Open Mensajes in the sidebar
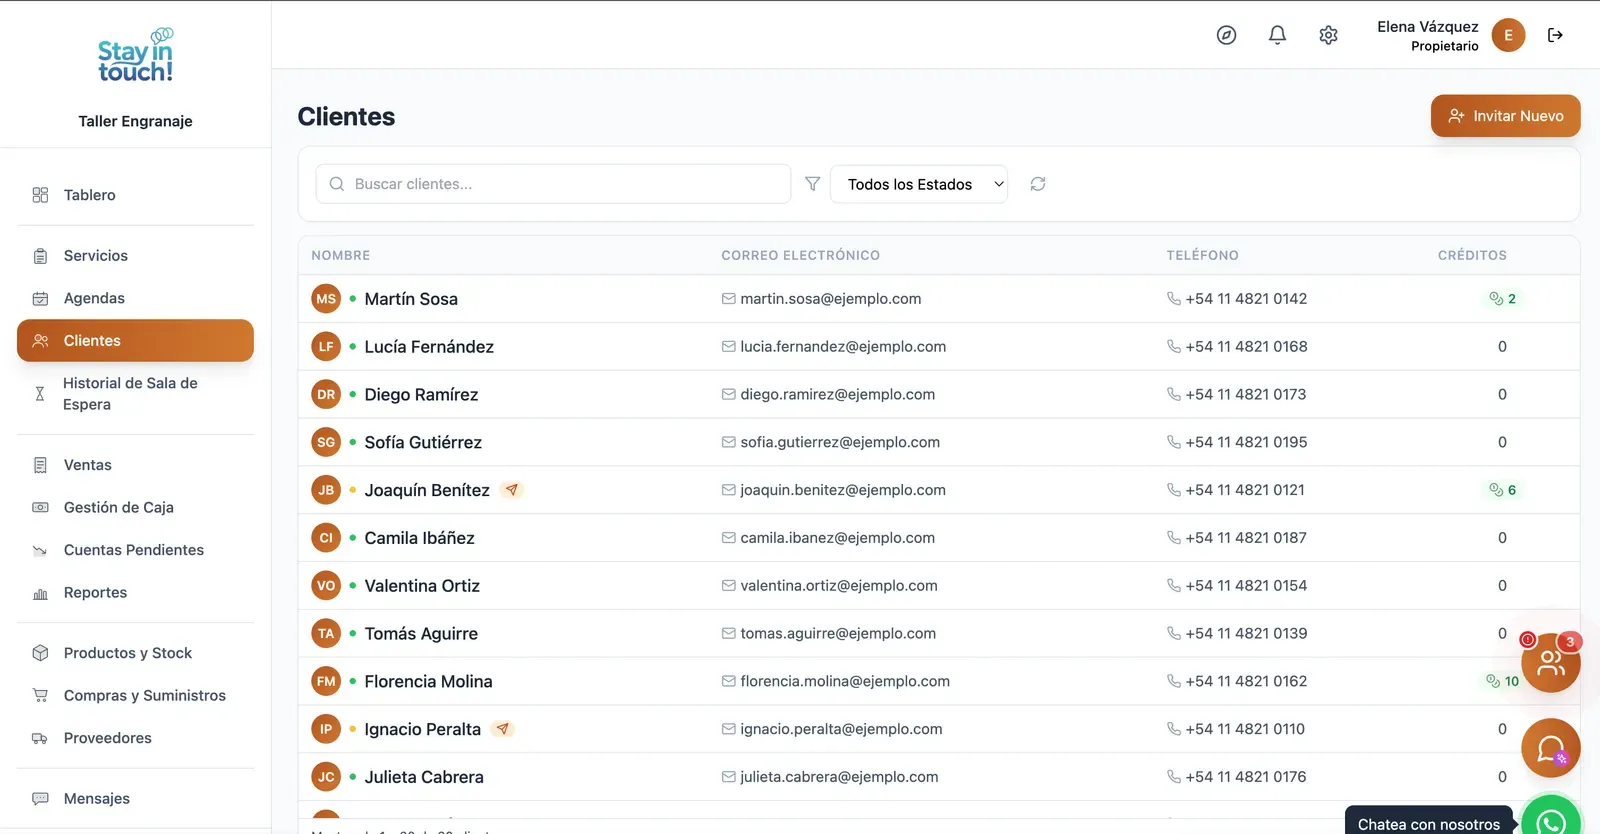Screen dimensions: 1600x834 135,798
